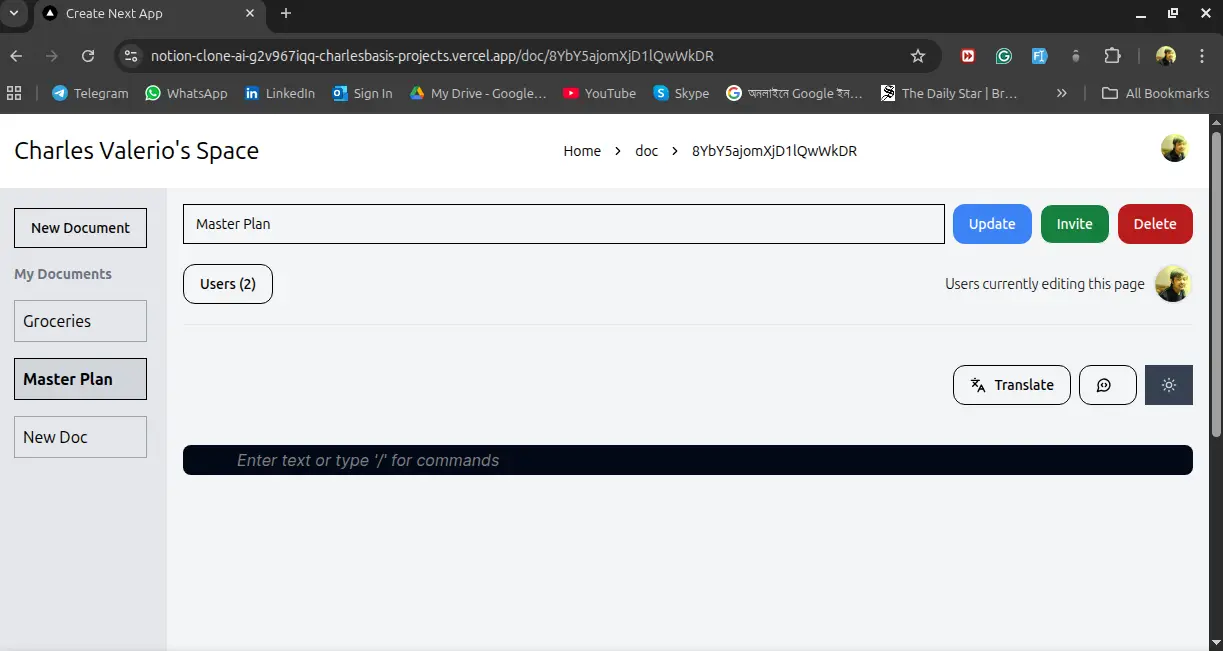Click the Translate button with language icon
Screen dimensions: 1223x651
click(x=1011, y=385)
